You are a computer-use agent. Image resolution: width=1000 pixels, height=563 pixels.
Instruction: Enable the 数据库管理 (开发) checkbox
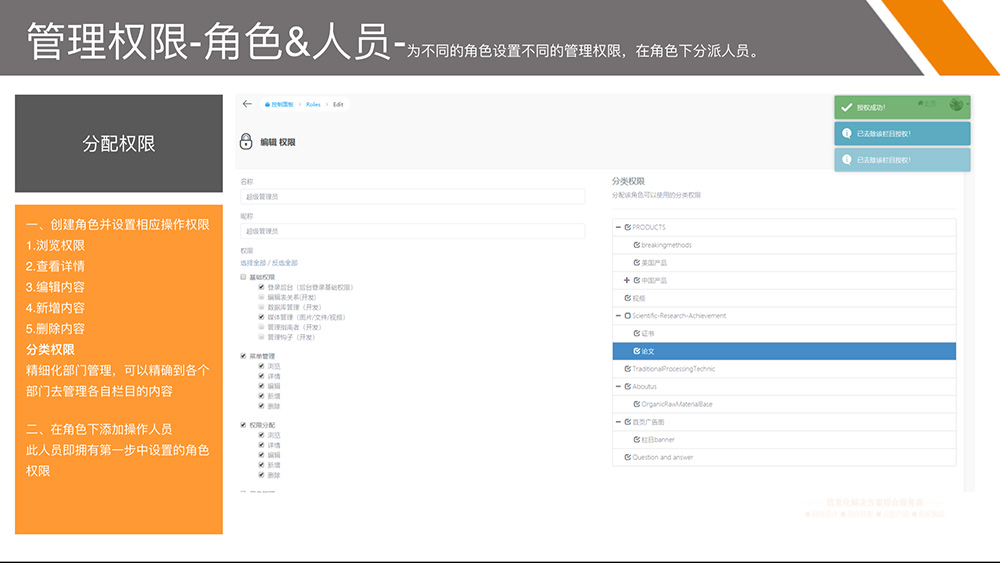click(x=262, y=306)
